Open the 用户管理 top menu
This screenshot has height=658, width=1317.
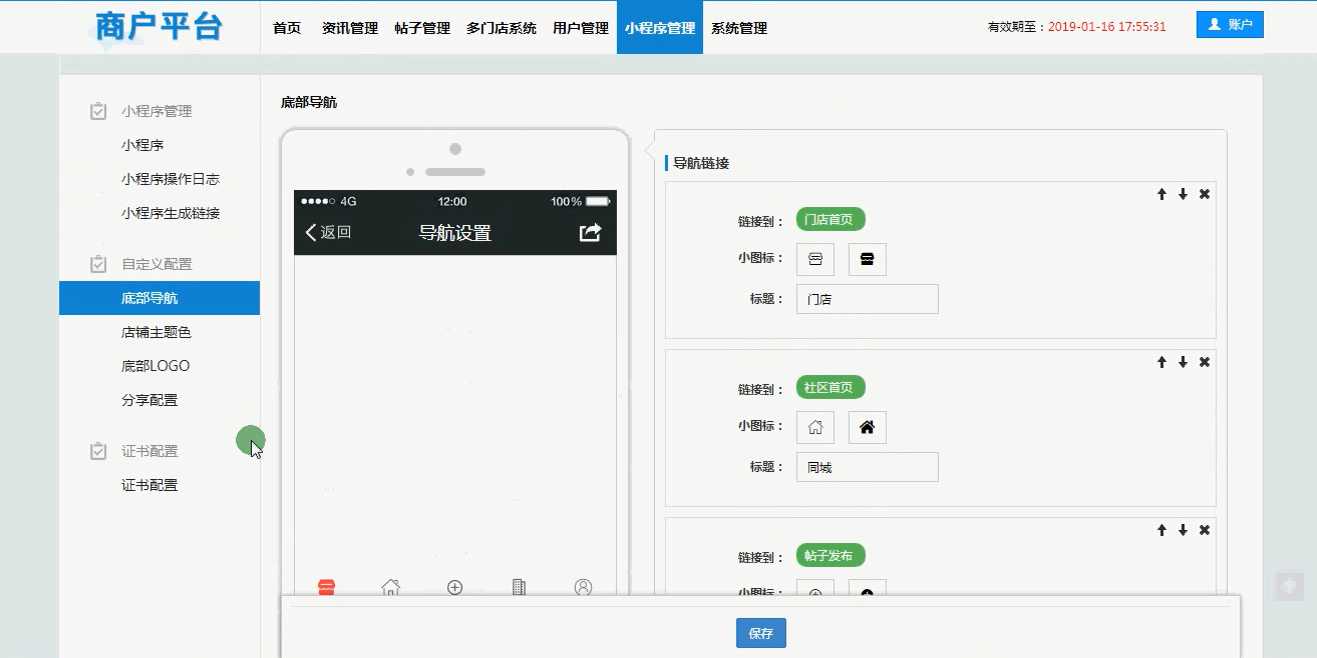pyautogui.click(x=580, y=28)
